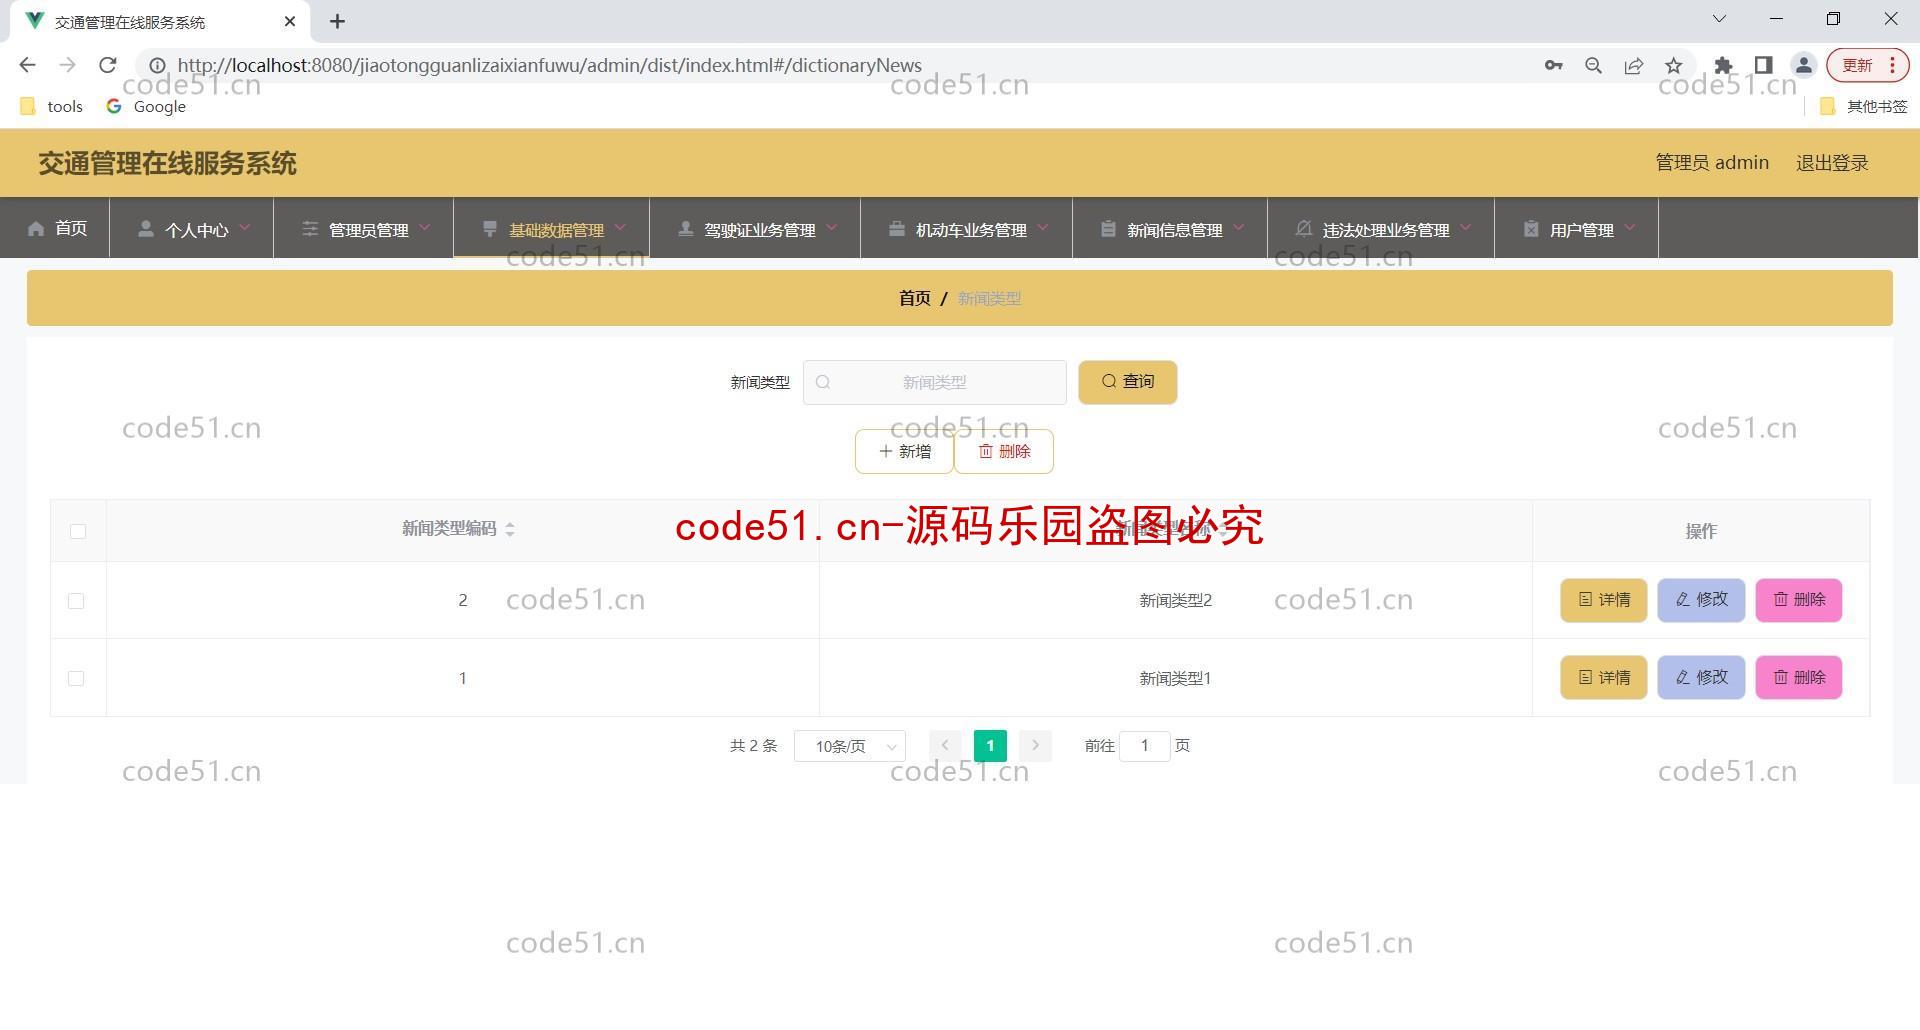Open the 个人中心 menu
The image size is (1920, 1030).
192,228
